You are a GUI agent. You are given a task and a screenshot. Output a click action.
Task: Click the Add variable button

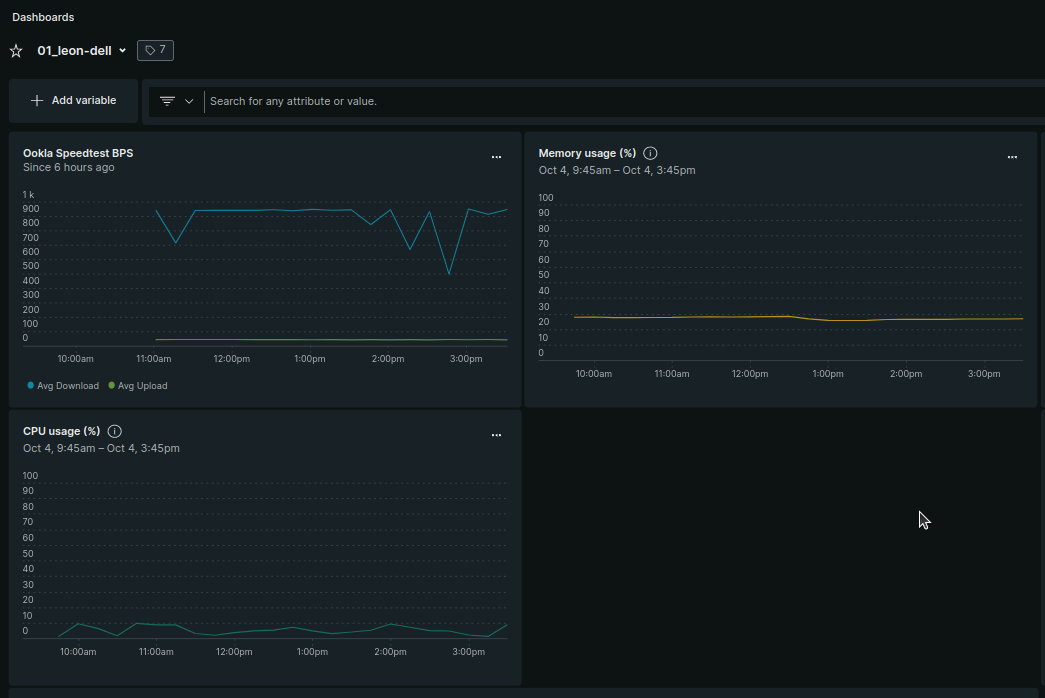point(73,100)
